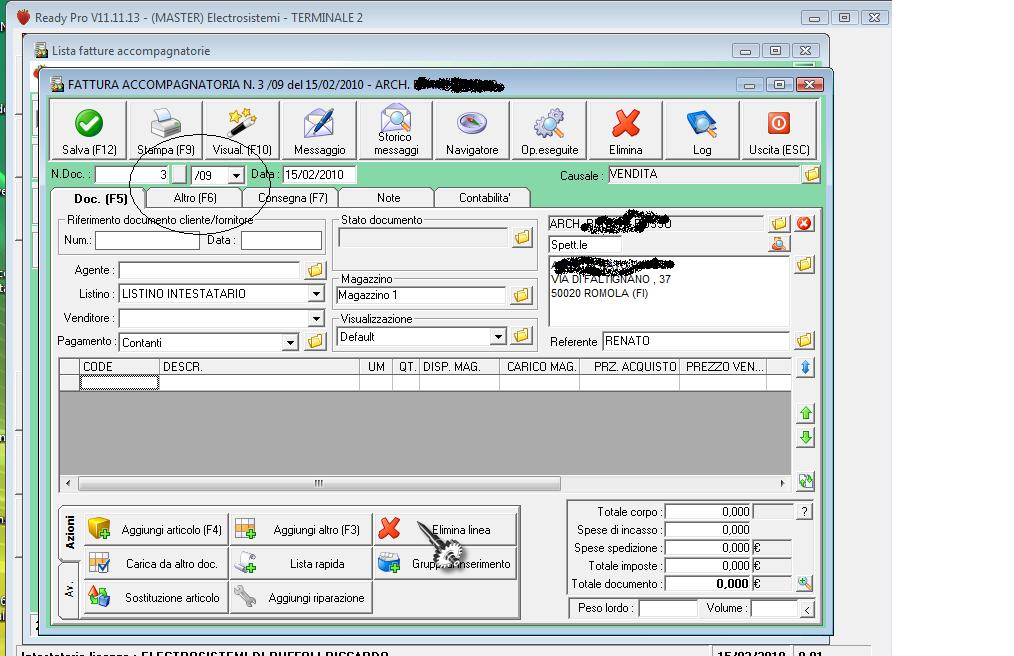Open Op.eseguite gears icon

549,124
